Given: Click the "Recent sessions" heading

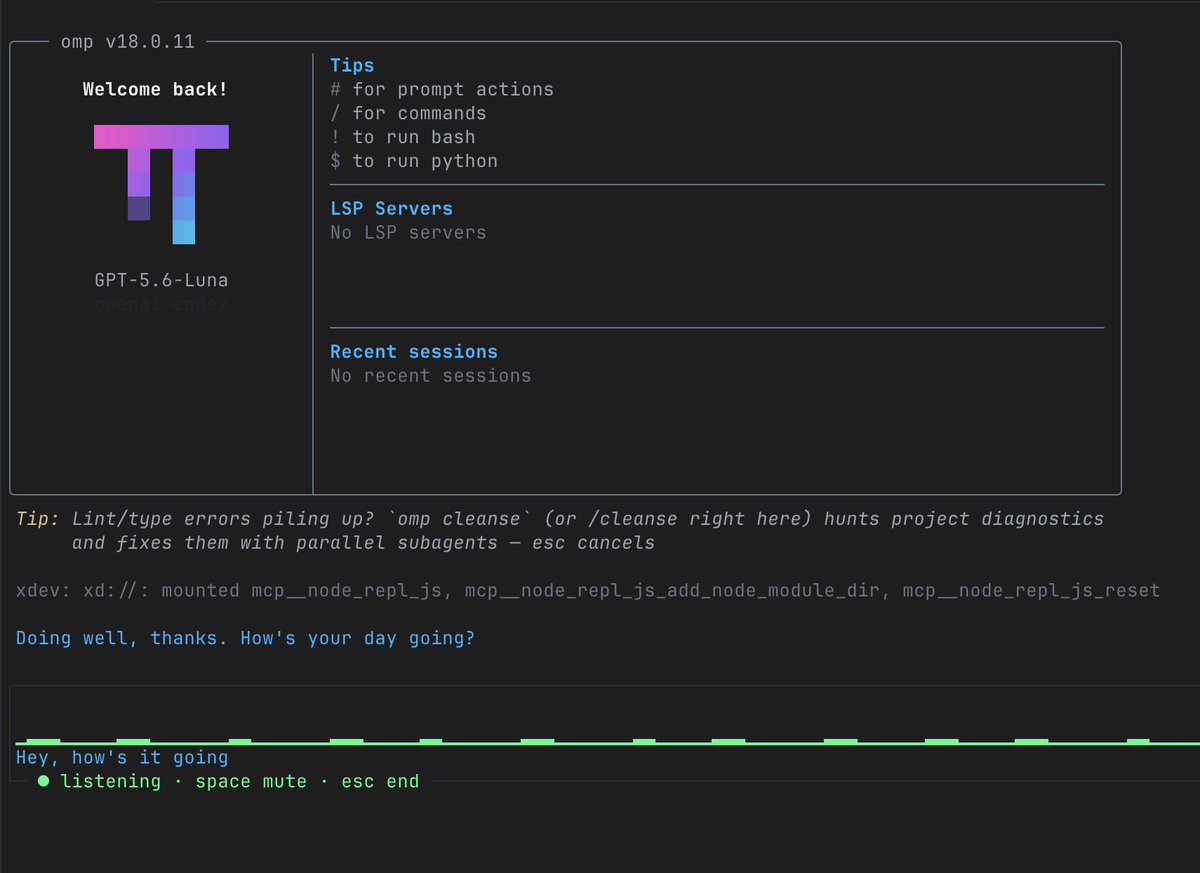Looking at the screenshot, I should coord(414,352).
